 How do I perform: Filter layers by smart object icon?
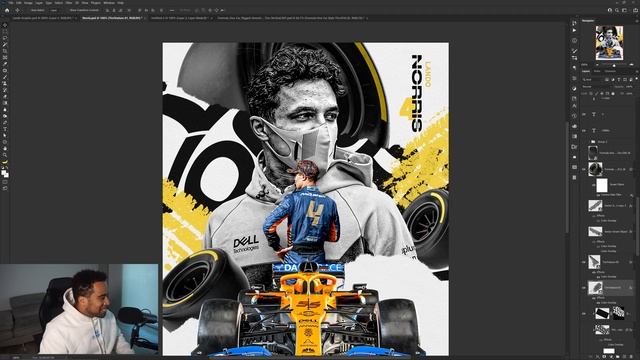631,80
